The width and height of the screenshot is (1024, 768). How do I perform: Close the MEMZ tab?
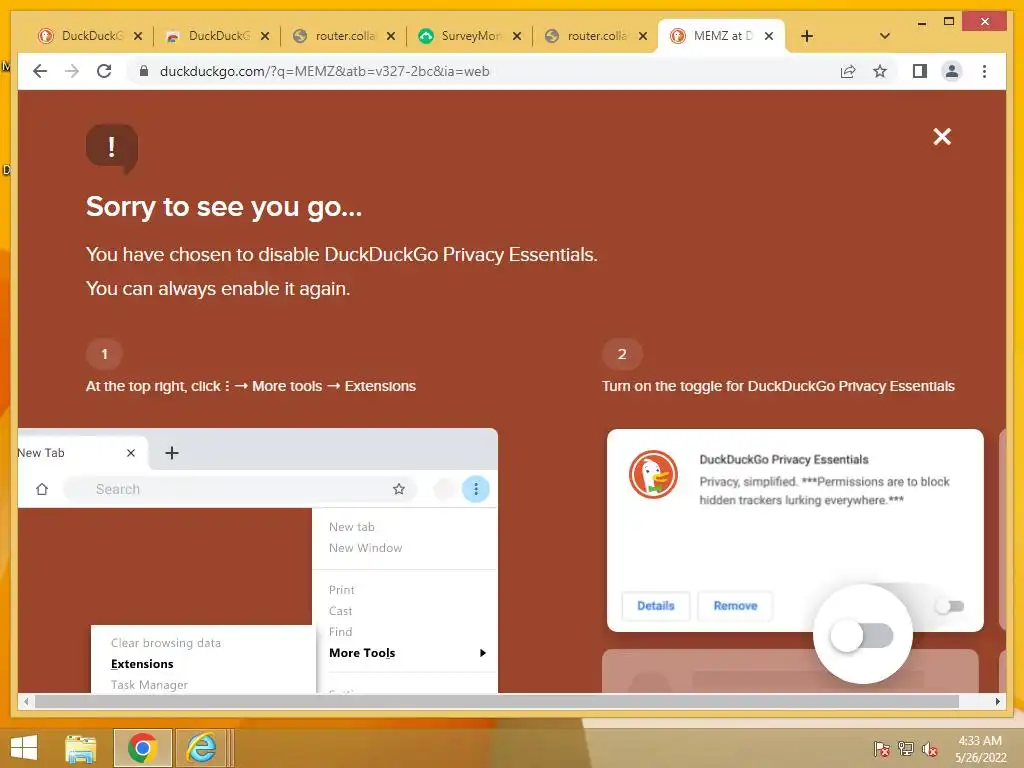point(769,36)
